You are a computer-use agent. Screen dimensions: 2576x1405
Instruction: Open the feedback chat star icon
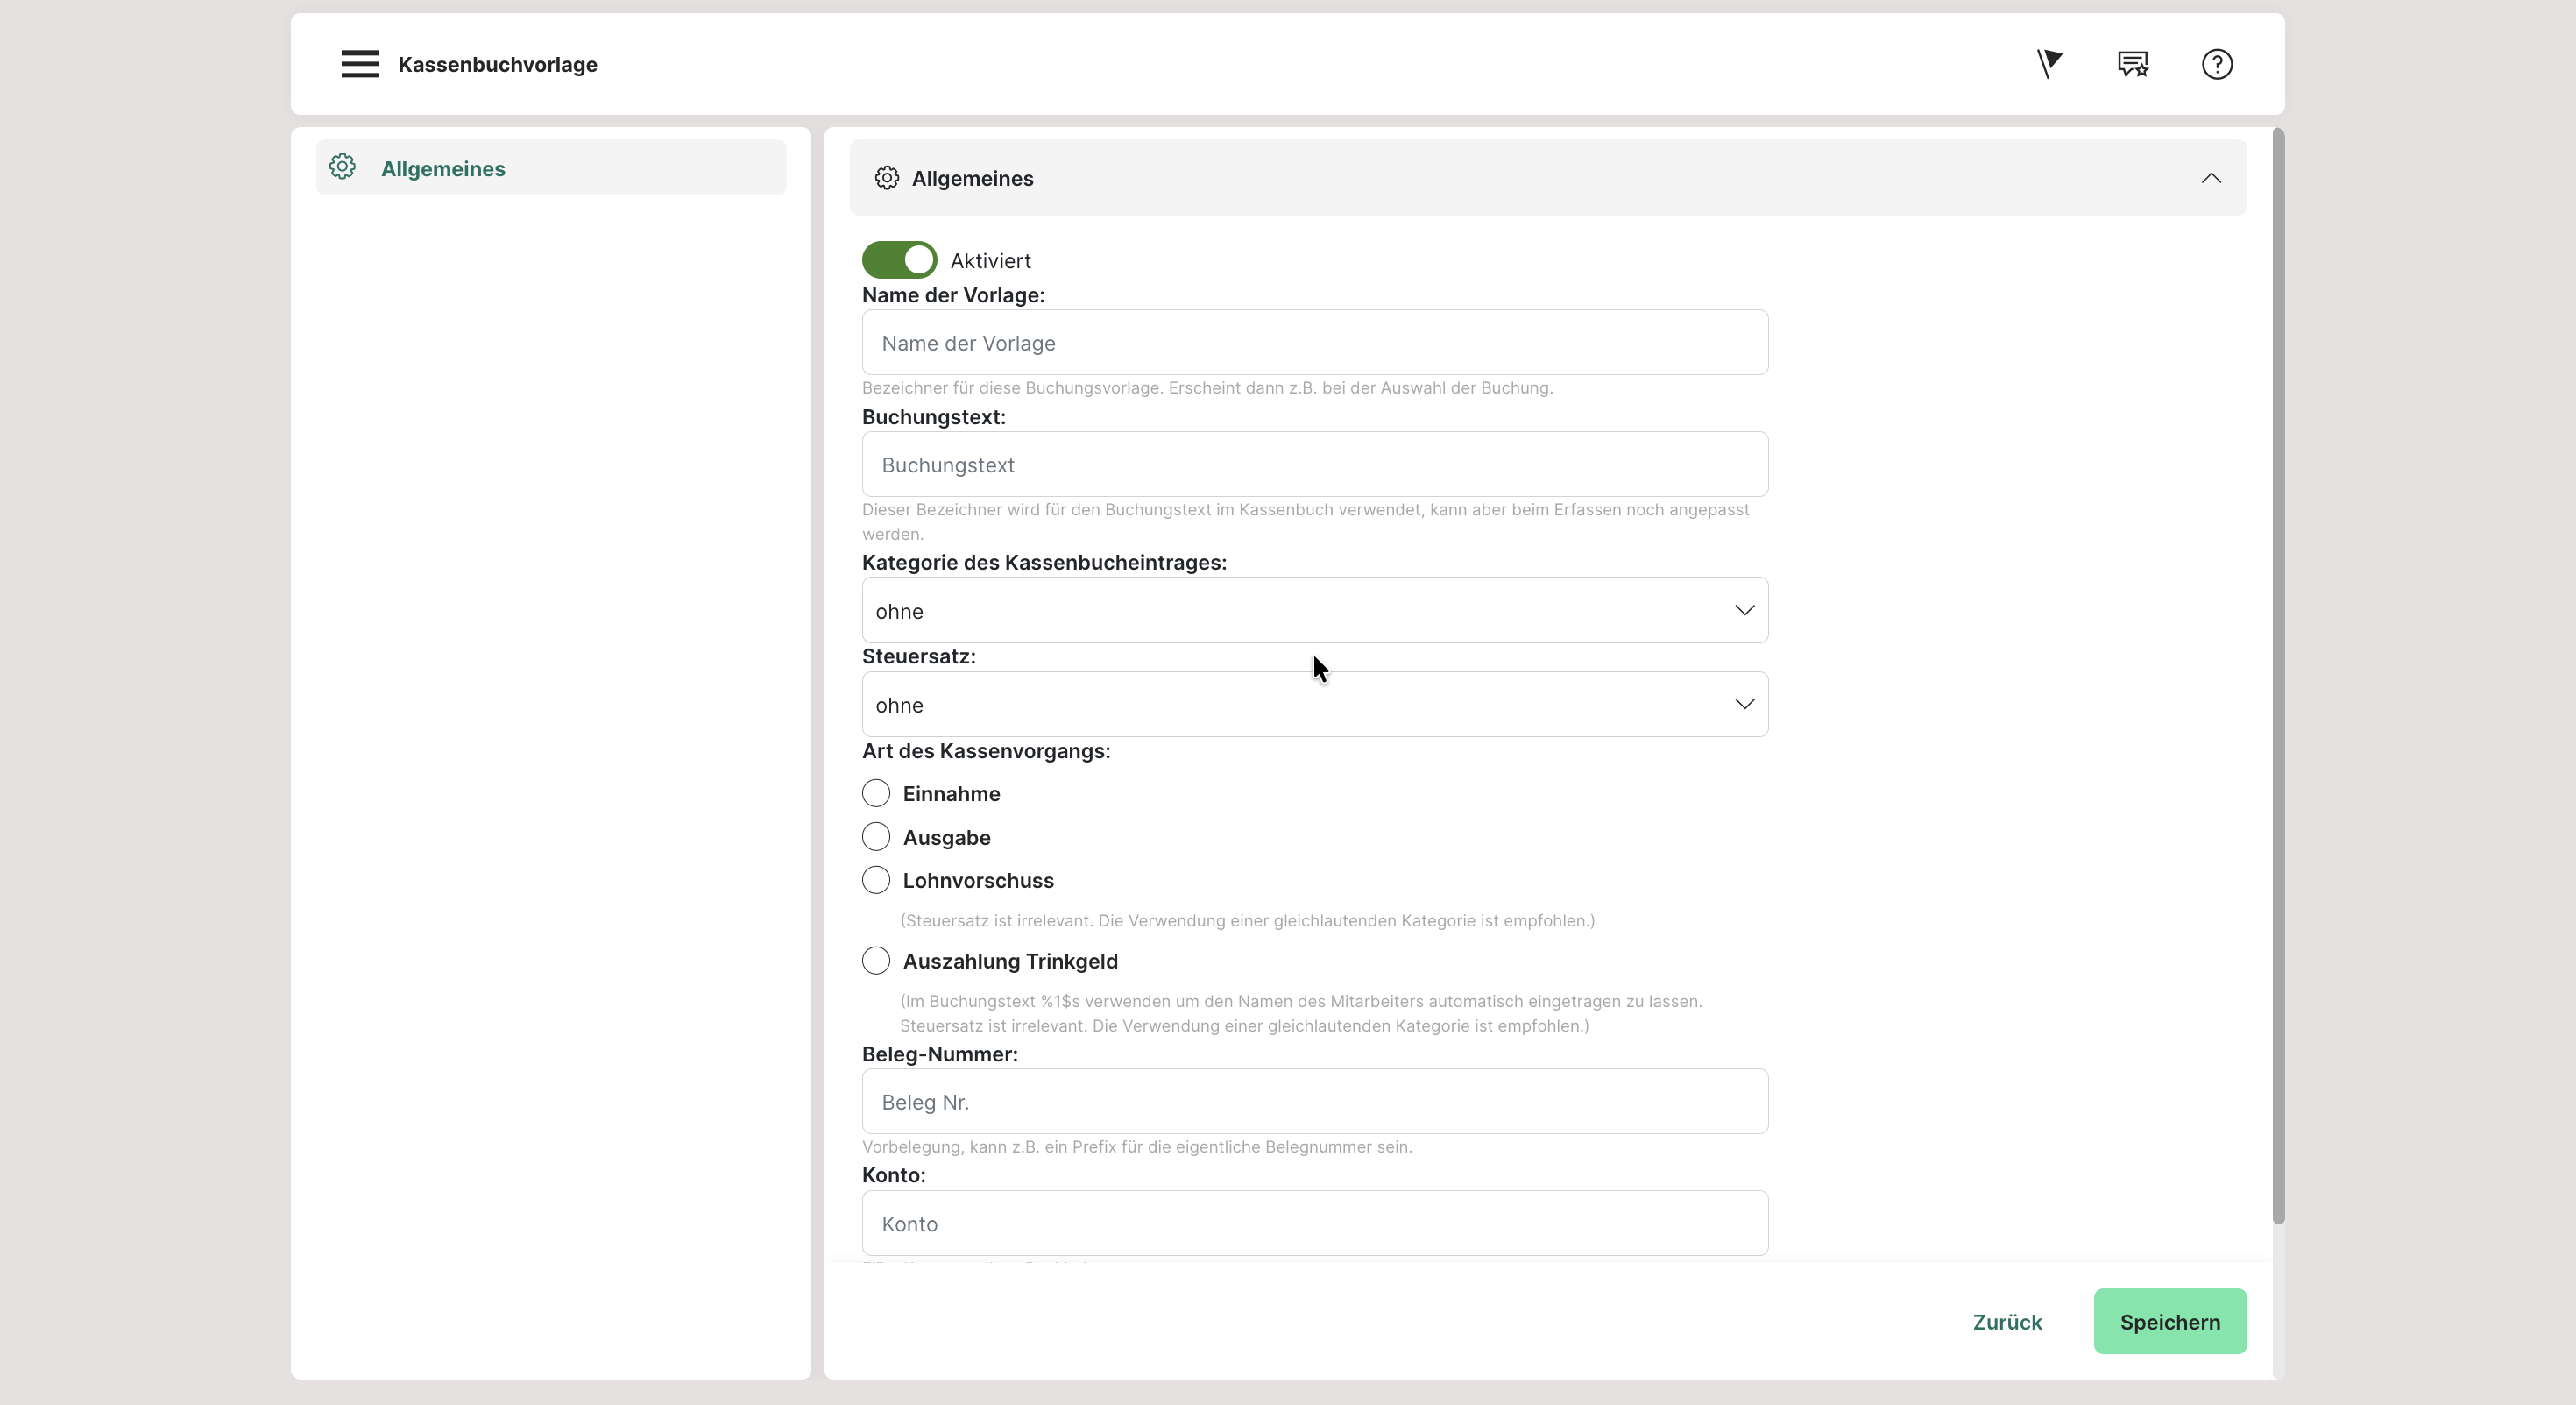point(2133,64)
